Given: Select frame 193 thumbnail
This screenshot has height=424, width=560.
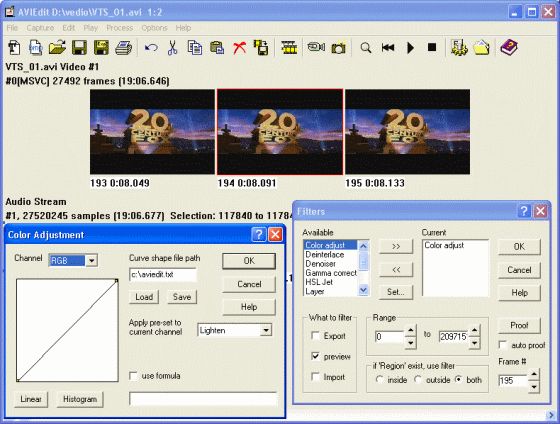Looking at the screenshot, I should (152, 132).
